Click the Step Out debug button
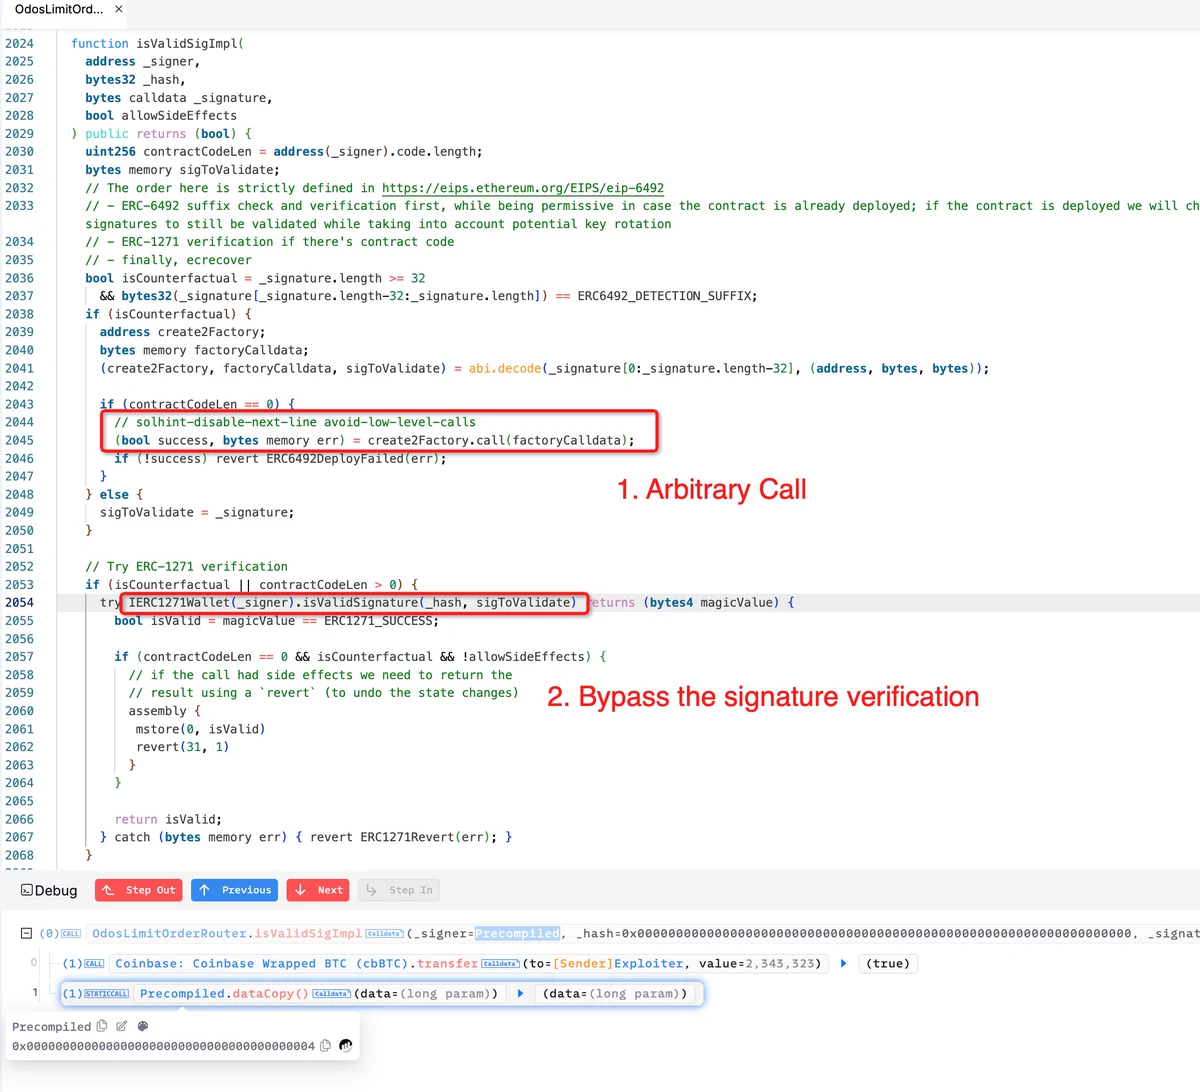The height and width of the screenshot is (1092, 1200). point(139,890)
